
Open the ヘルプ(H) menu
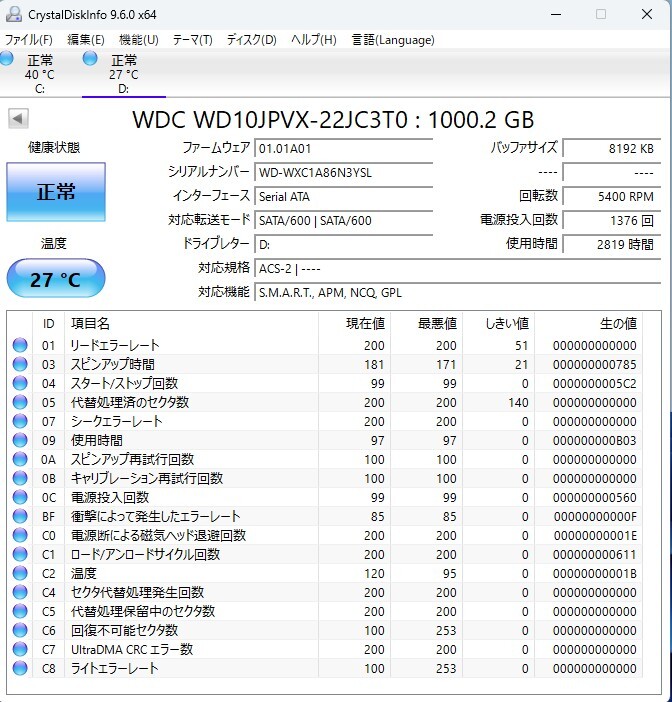tap(313, 40)
